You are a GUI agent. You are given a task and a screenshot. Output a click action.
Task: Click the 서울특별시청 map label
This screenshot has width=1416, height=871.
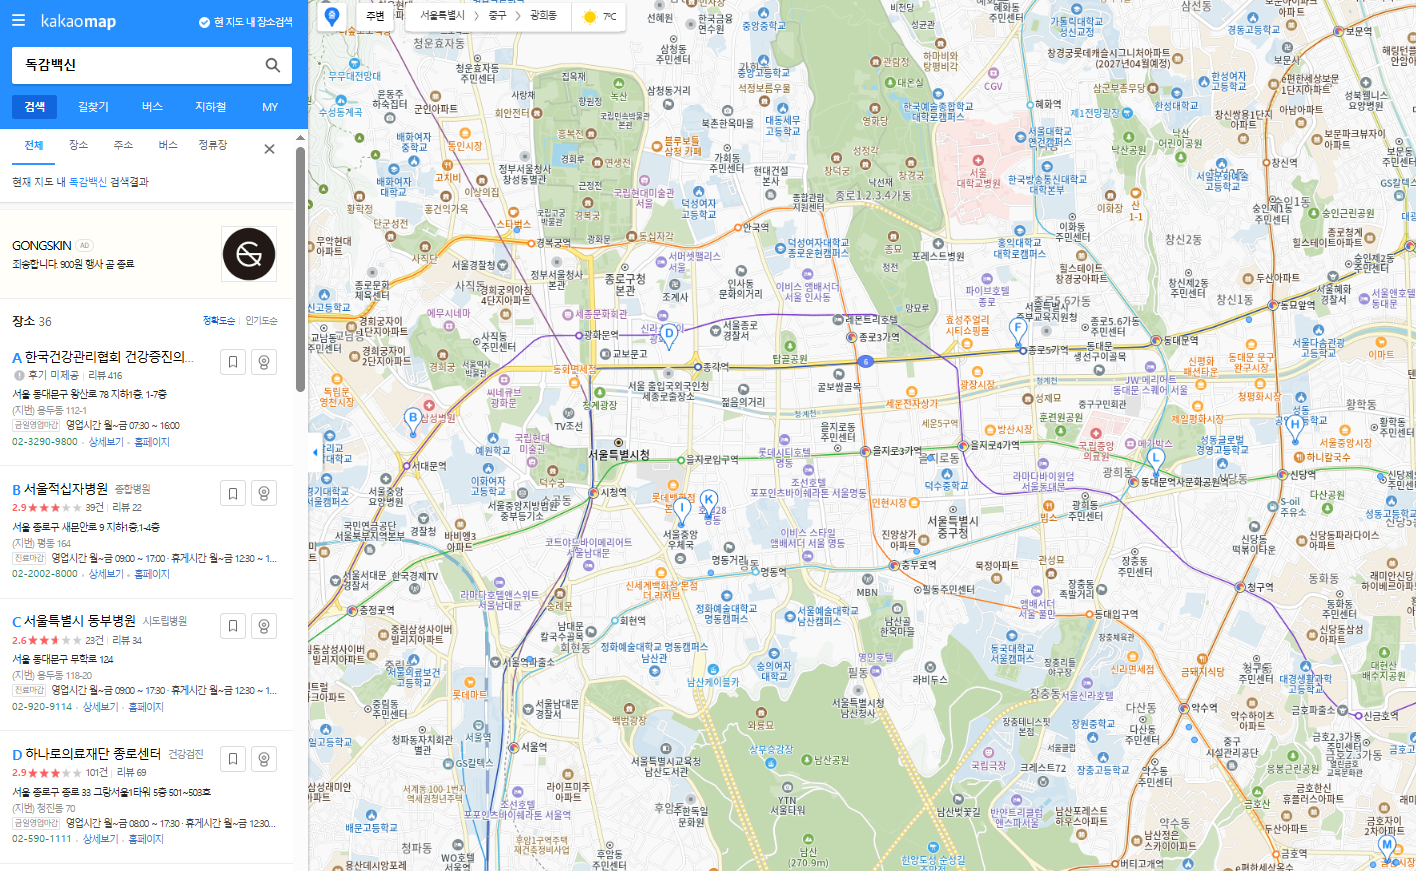[x=618, y=455]
